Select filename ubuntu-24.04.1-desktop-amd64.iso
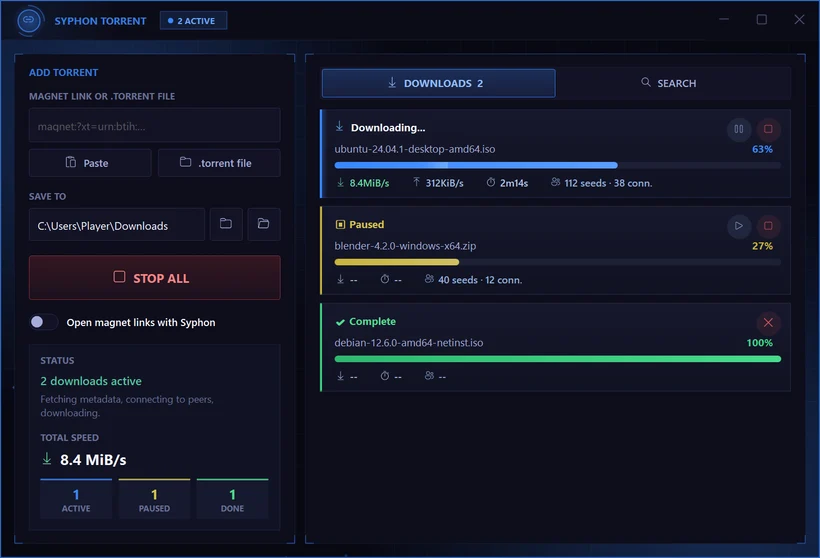The width and height of the screenshot is (820, 558). point(415,149)
